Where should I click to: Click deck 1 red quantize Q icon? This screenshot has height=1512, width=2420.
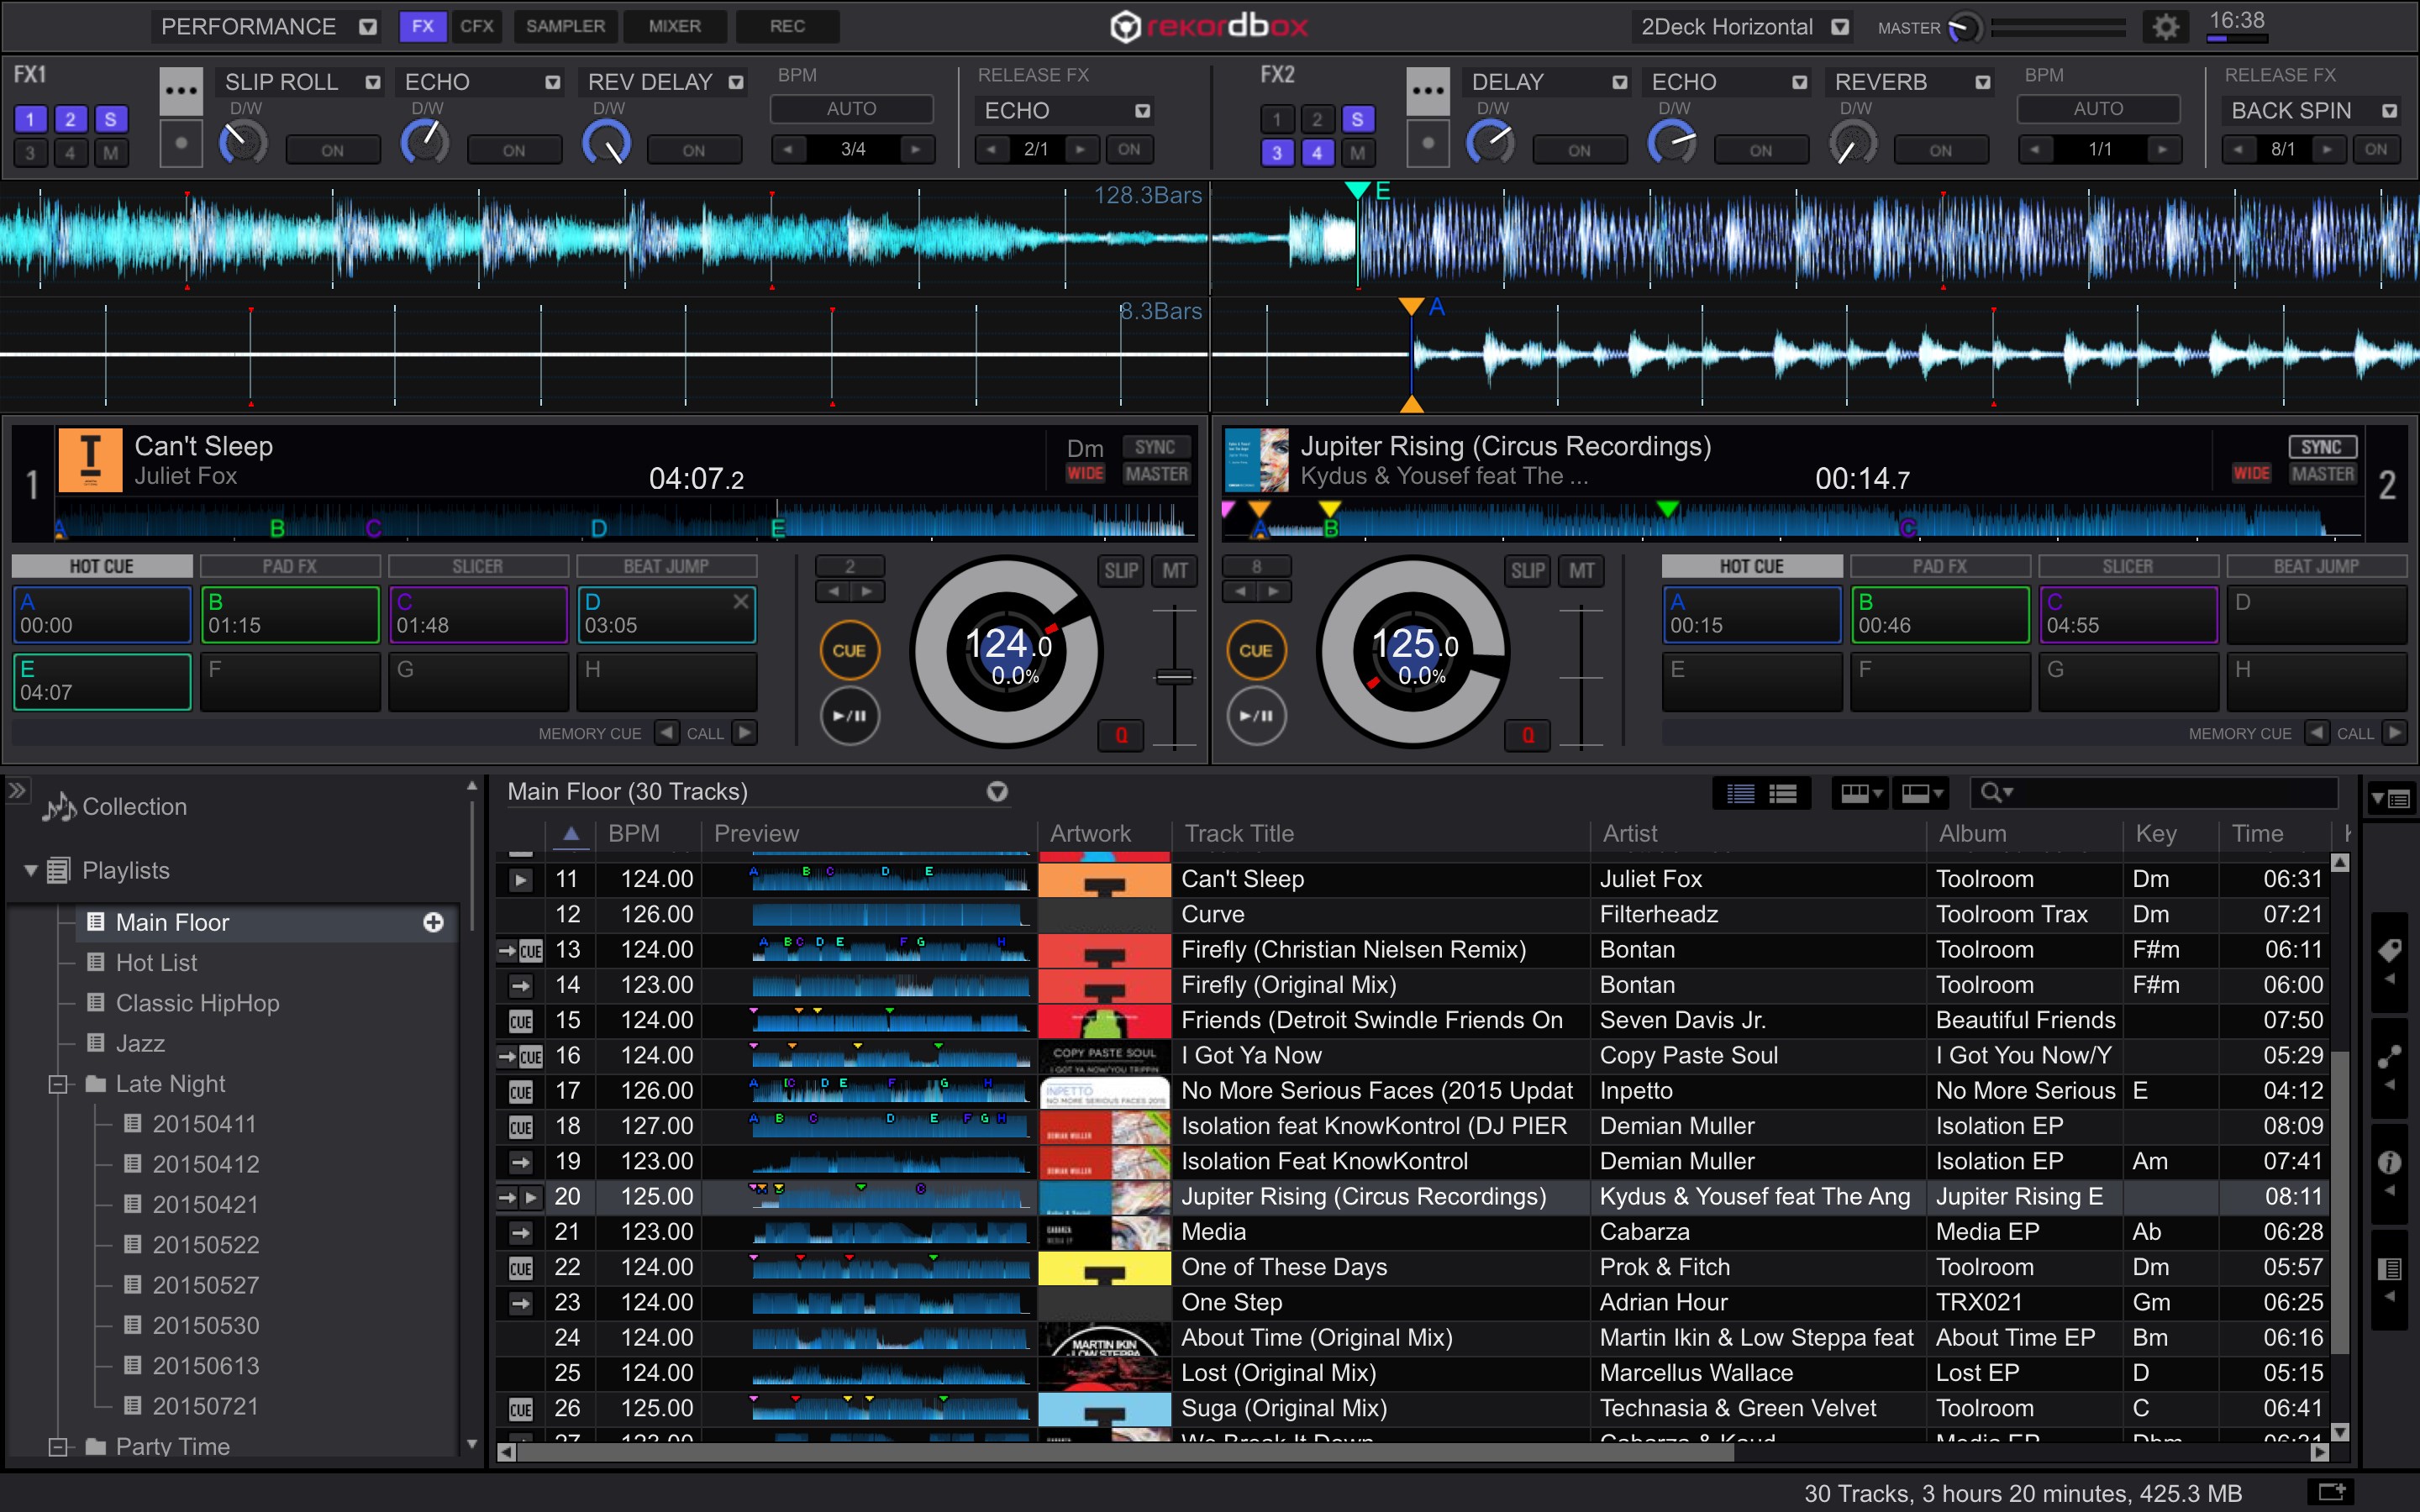[1121, 735]
